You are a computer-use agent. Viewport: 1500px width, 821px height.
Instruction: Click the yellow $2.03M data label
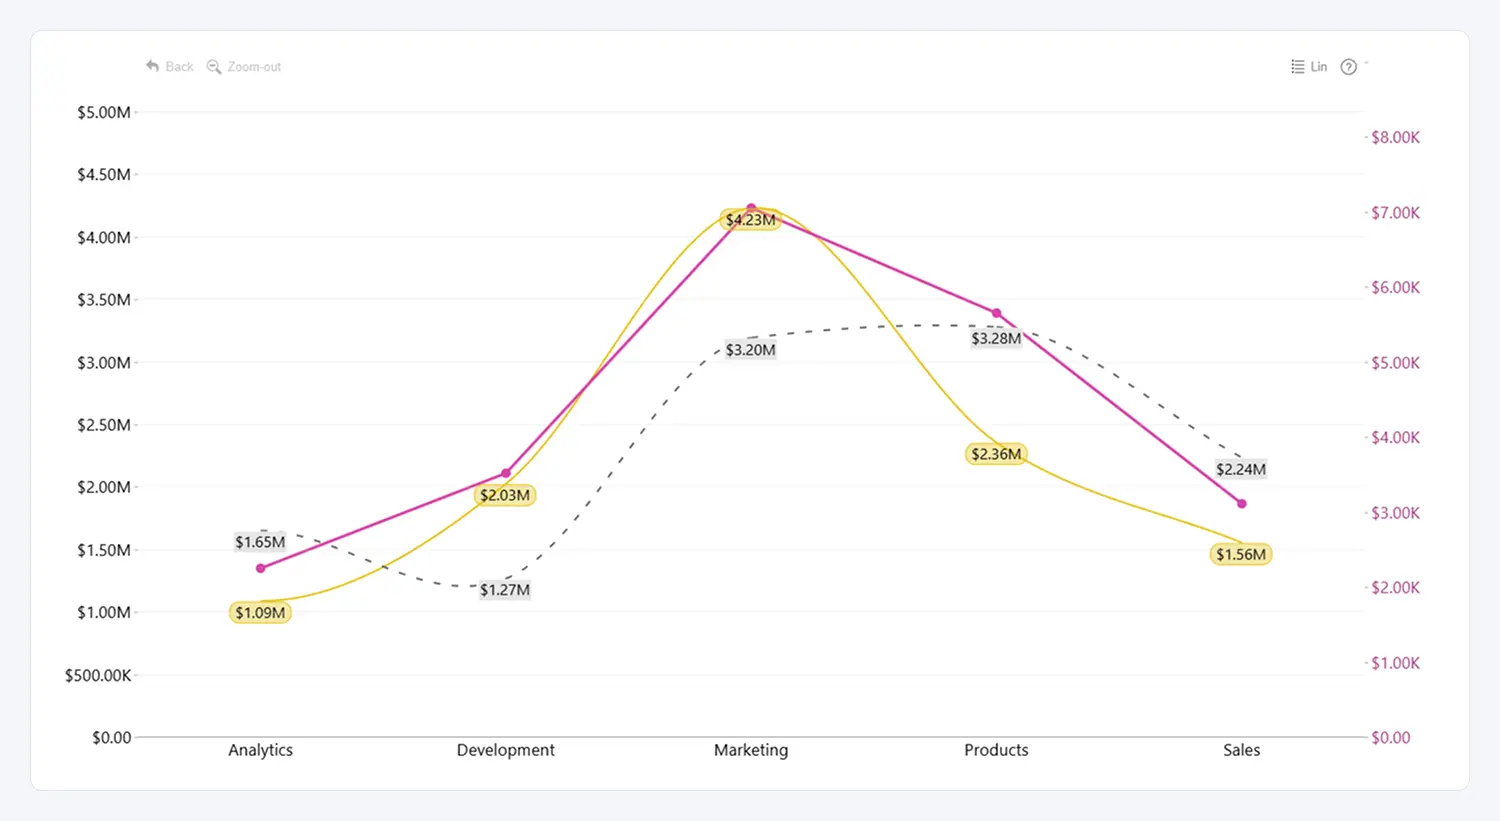coord(505,495)
